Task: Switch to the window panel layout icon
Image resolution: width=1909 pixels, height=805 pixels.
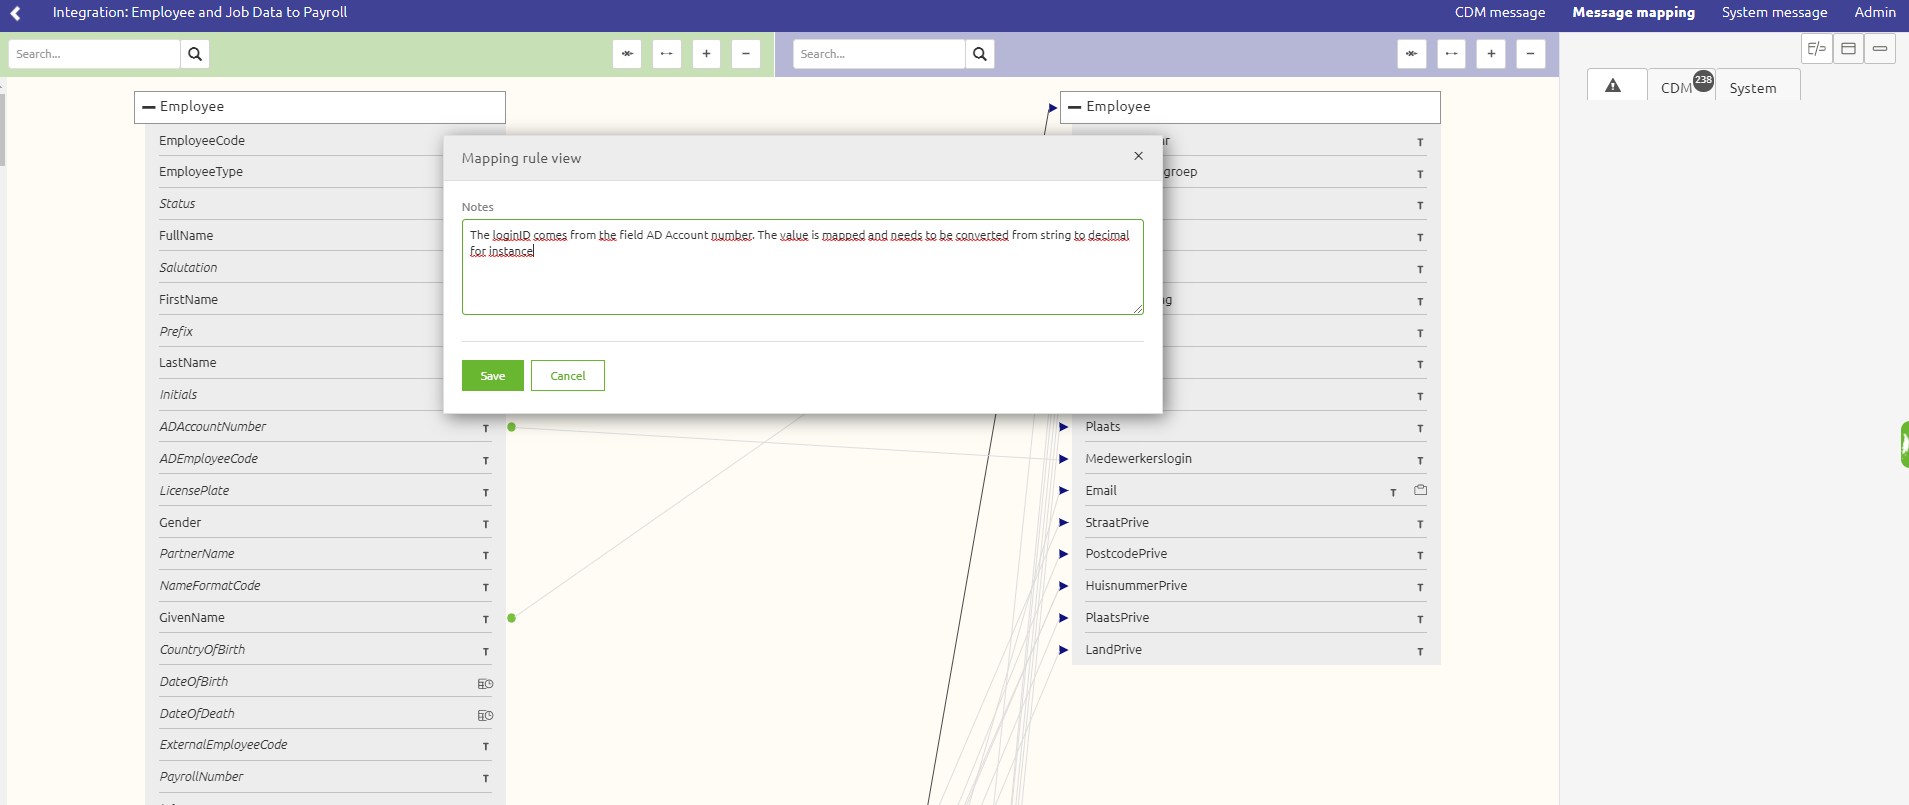Action: [1848, 48]
